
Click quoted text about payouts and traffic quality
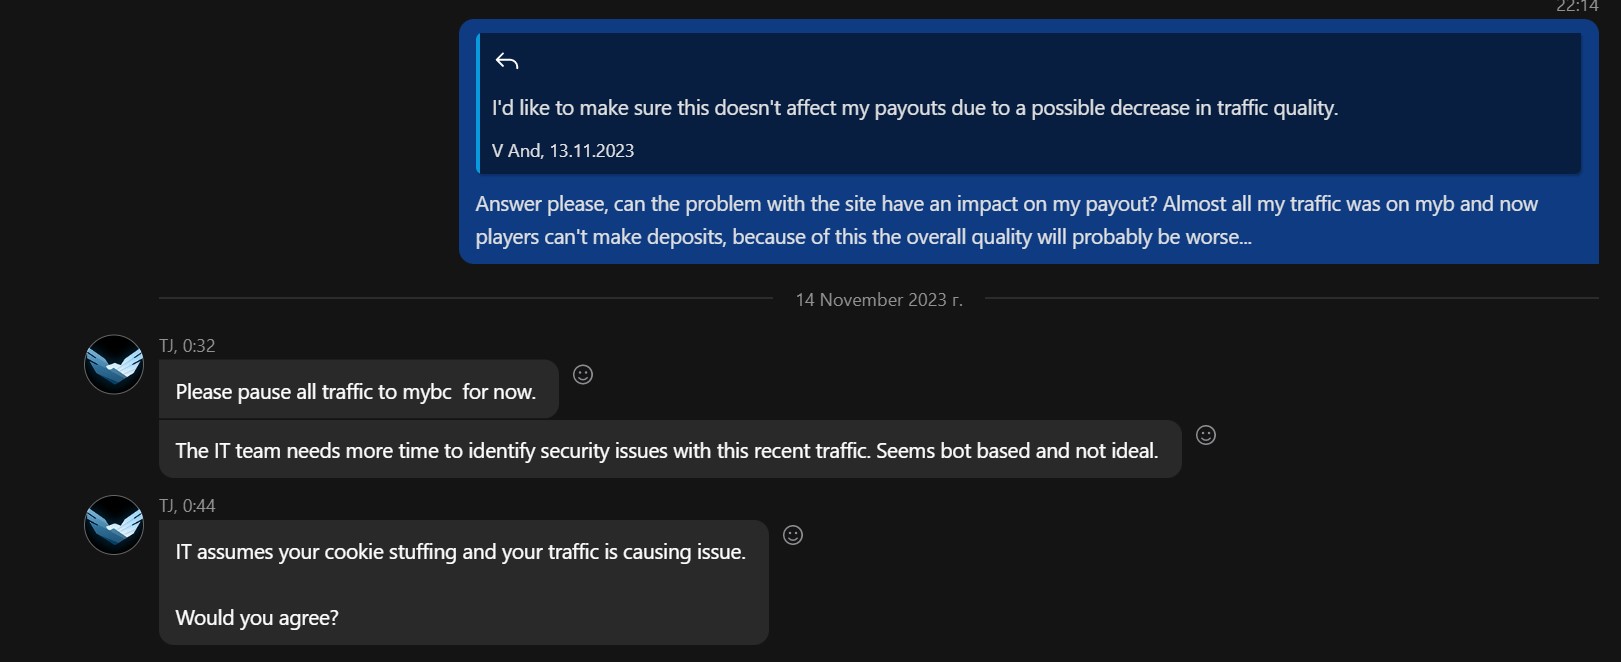pyautogui.click(x=914, y=108)
